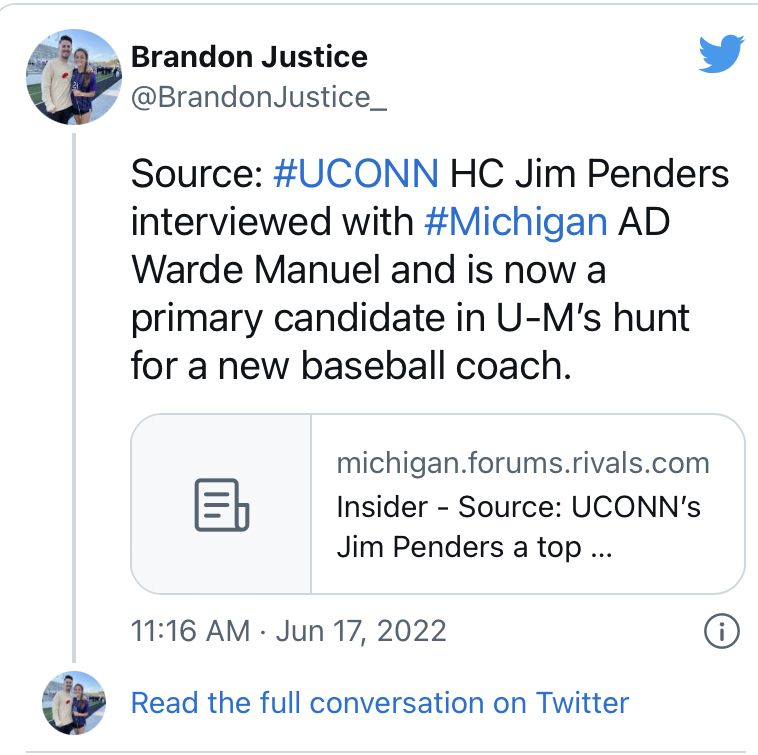
Task: Click the 'Jim Penders a top ...' preview line
Action: [x=475, y=548]
